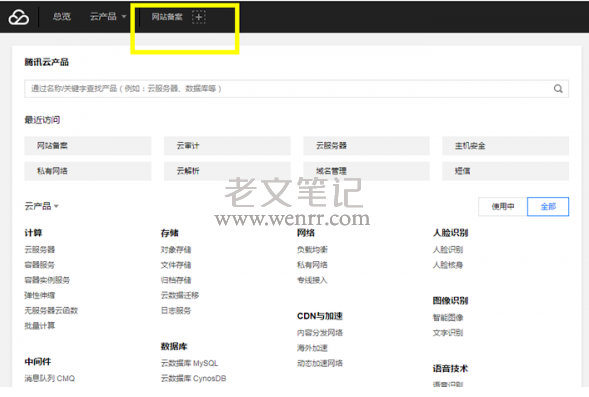Open 归档存储 link
Viewport: 589px width, 397px height.
click(176, 280)
